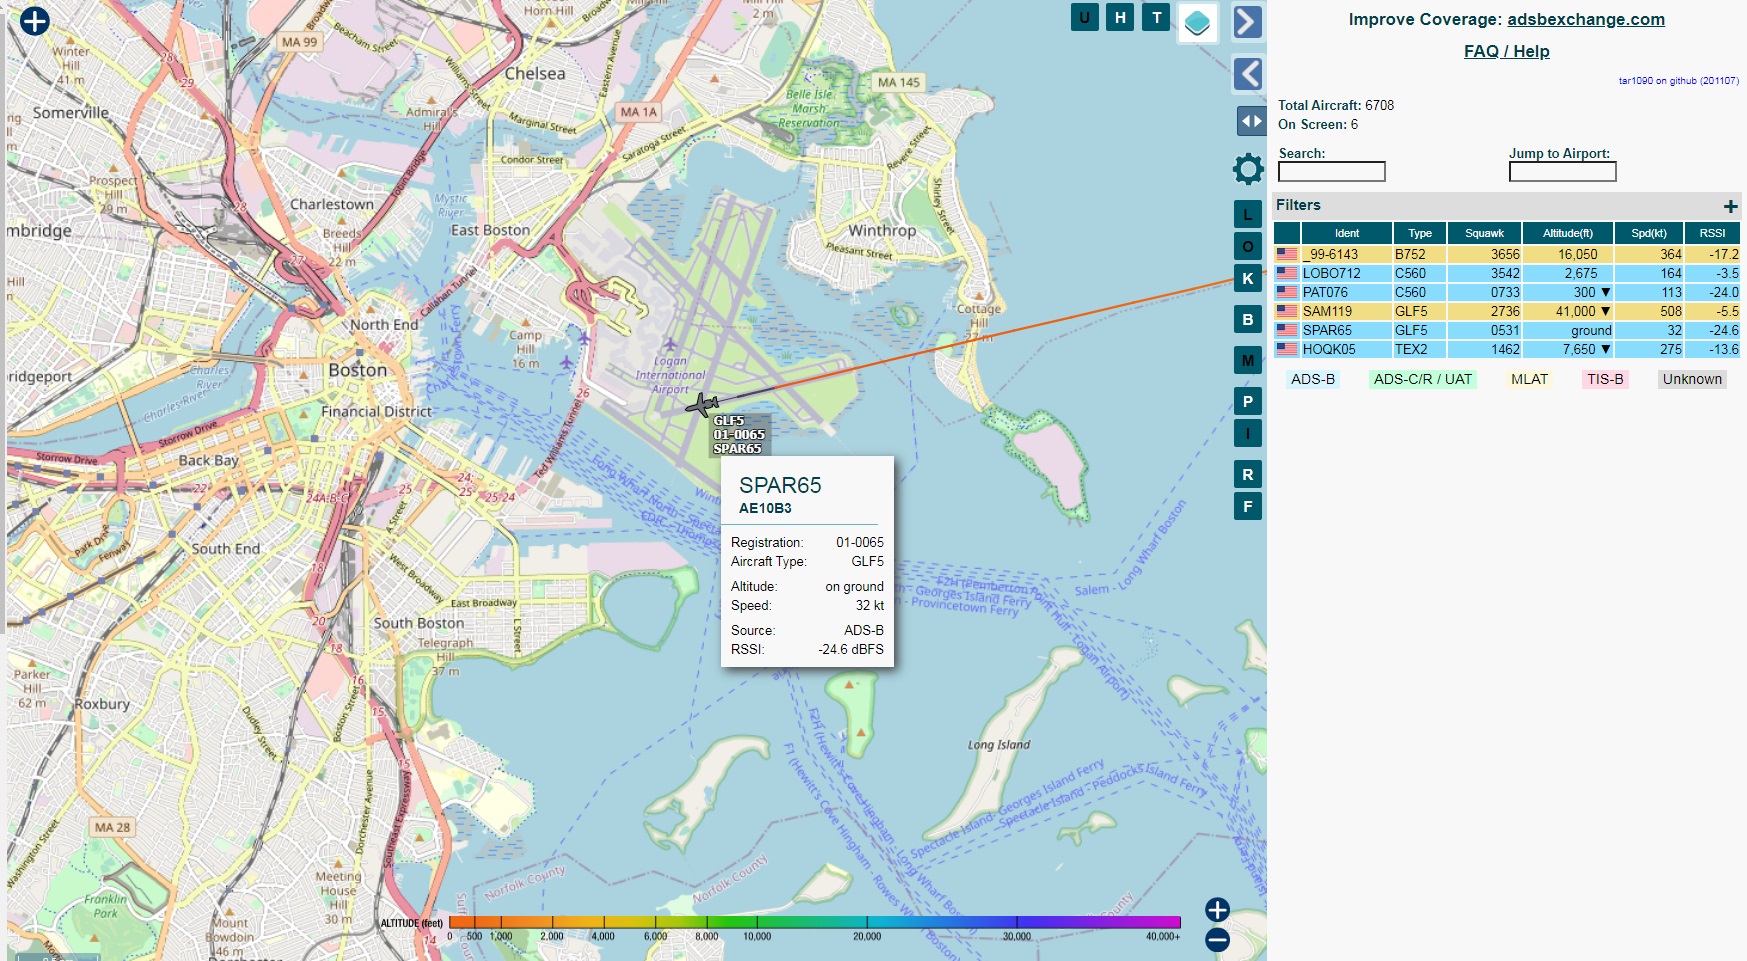1747x961 pixels.
Task: Click the M map toggle button
Action: tap(1247, 360)
